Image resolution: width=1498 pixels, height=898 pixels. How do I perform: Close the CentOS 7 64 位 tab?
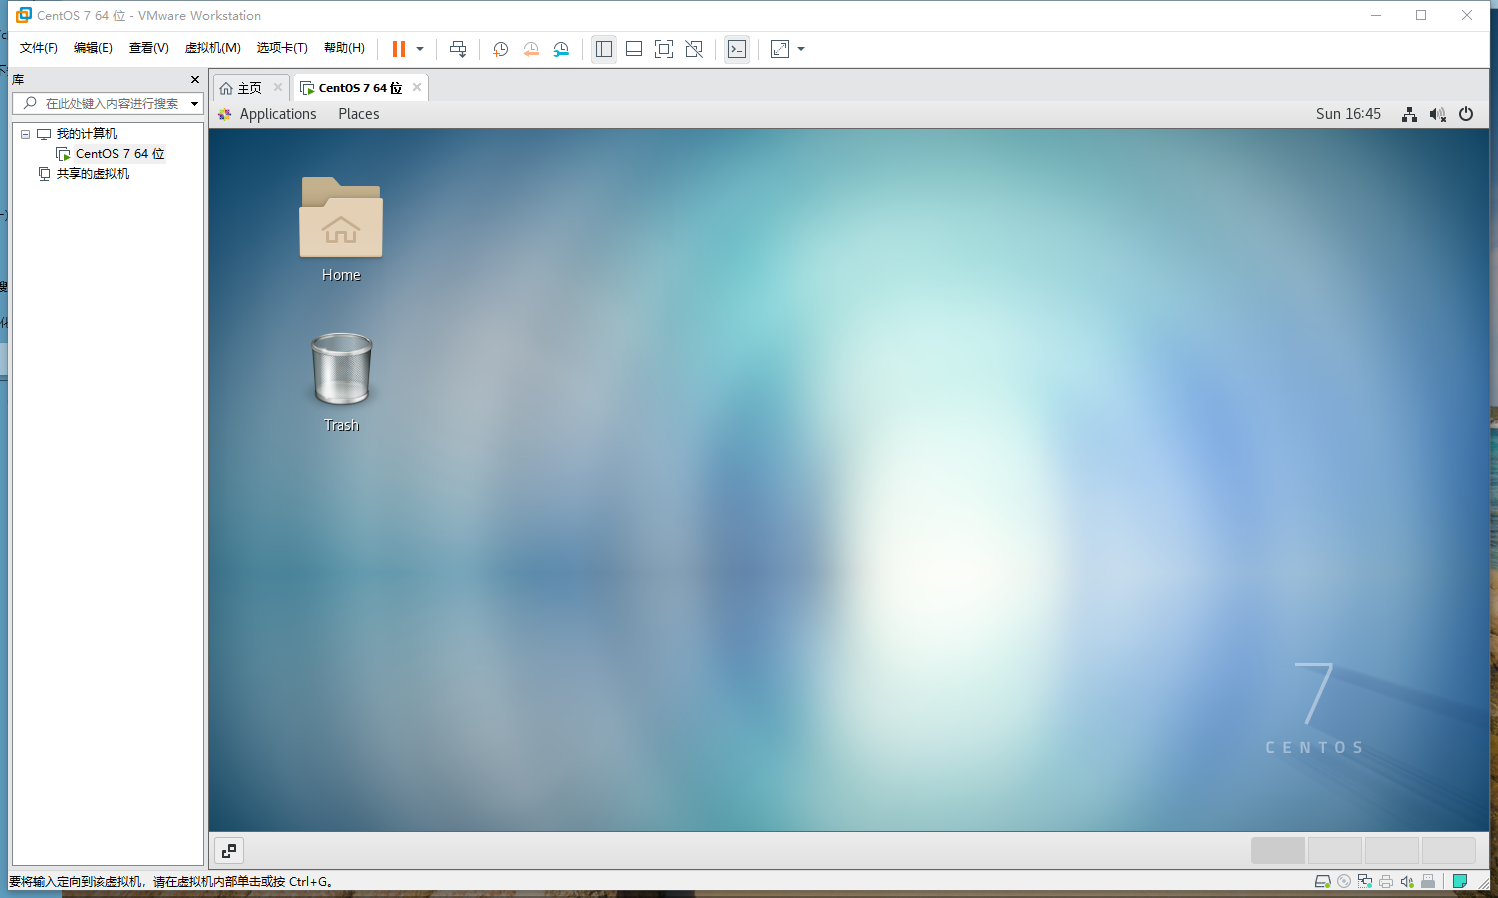click(417, 87)
